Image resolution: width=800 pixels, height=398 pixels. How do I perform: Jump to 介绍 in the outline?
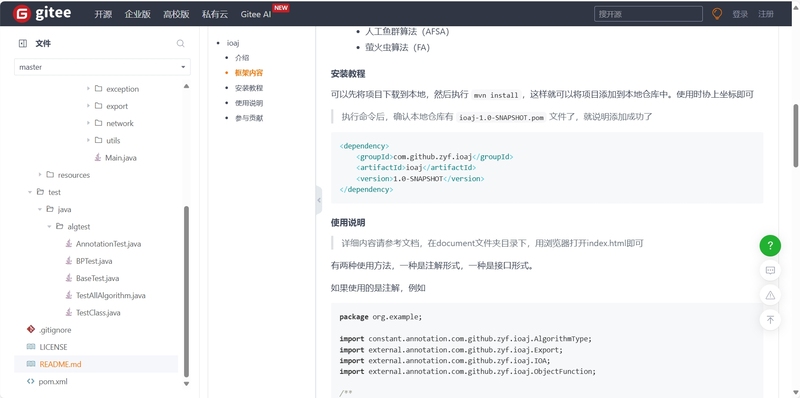[242, 58]
